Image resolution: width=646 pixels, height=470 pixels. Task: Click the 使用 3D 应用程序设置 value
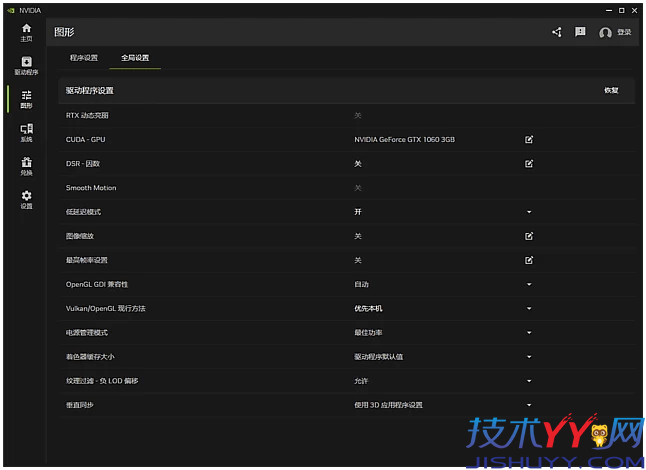389,405
